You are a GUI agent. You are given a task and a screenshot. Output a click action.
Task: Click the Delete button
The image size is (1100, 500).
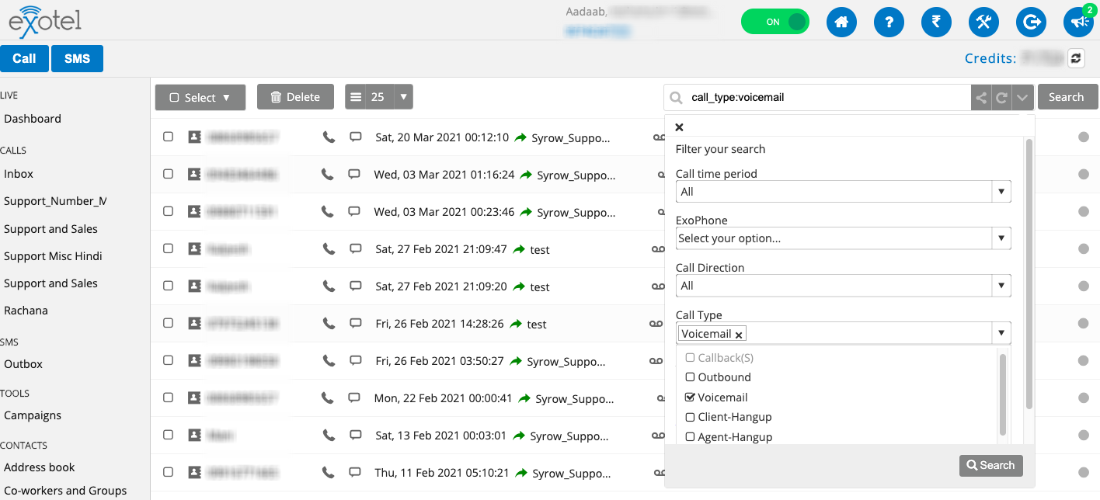(295, 97)
